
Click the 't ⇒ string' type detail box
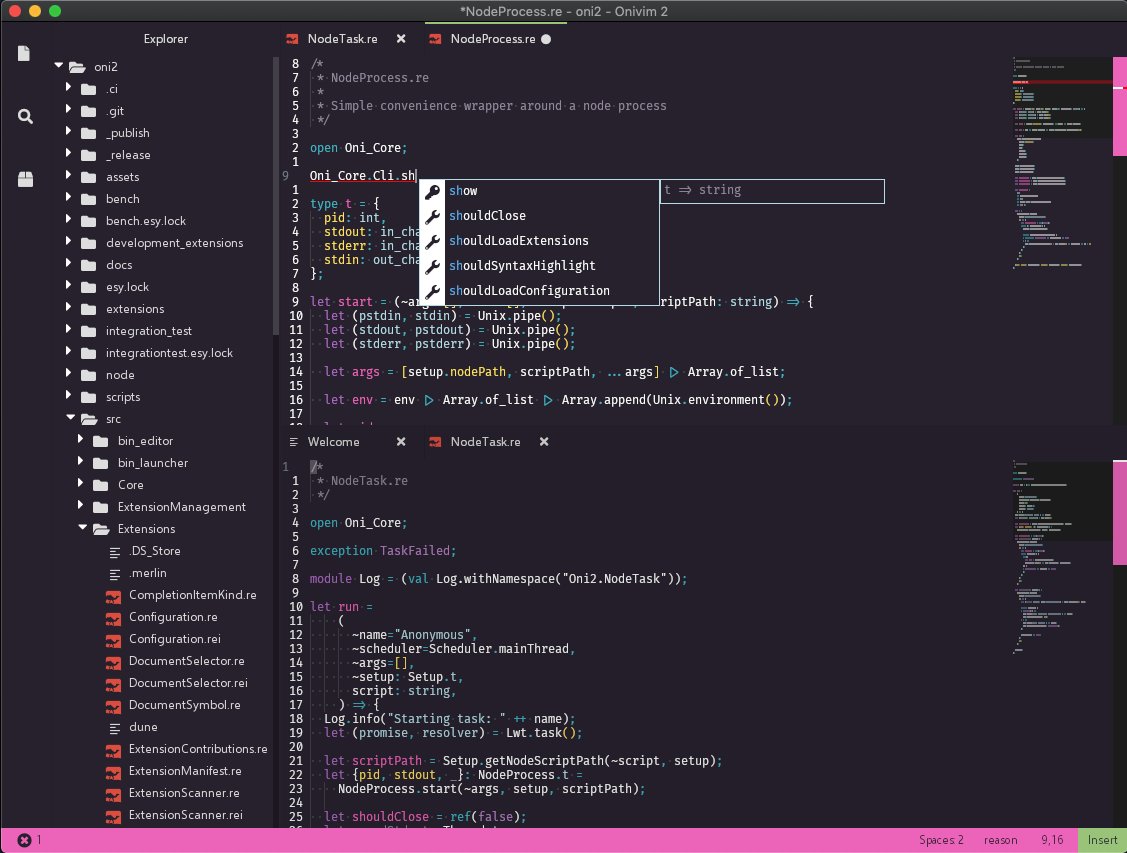click(x=772, y=191)
